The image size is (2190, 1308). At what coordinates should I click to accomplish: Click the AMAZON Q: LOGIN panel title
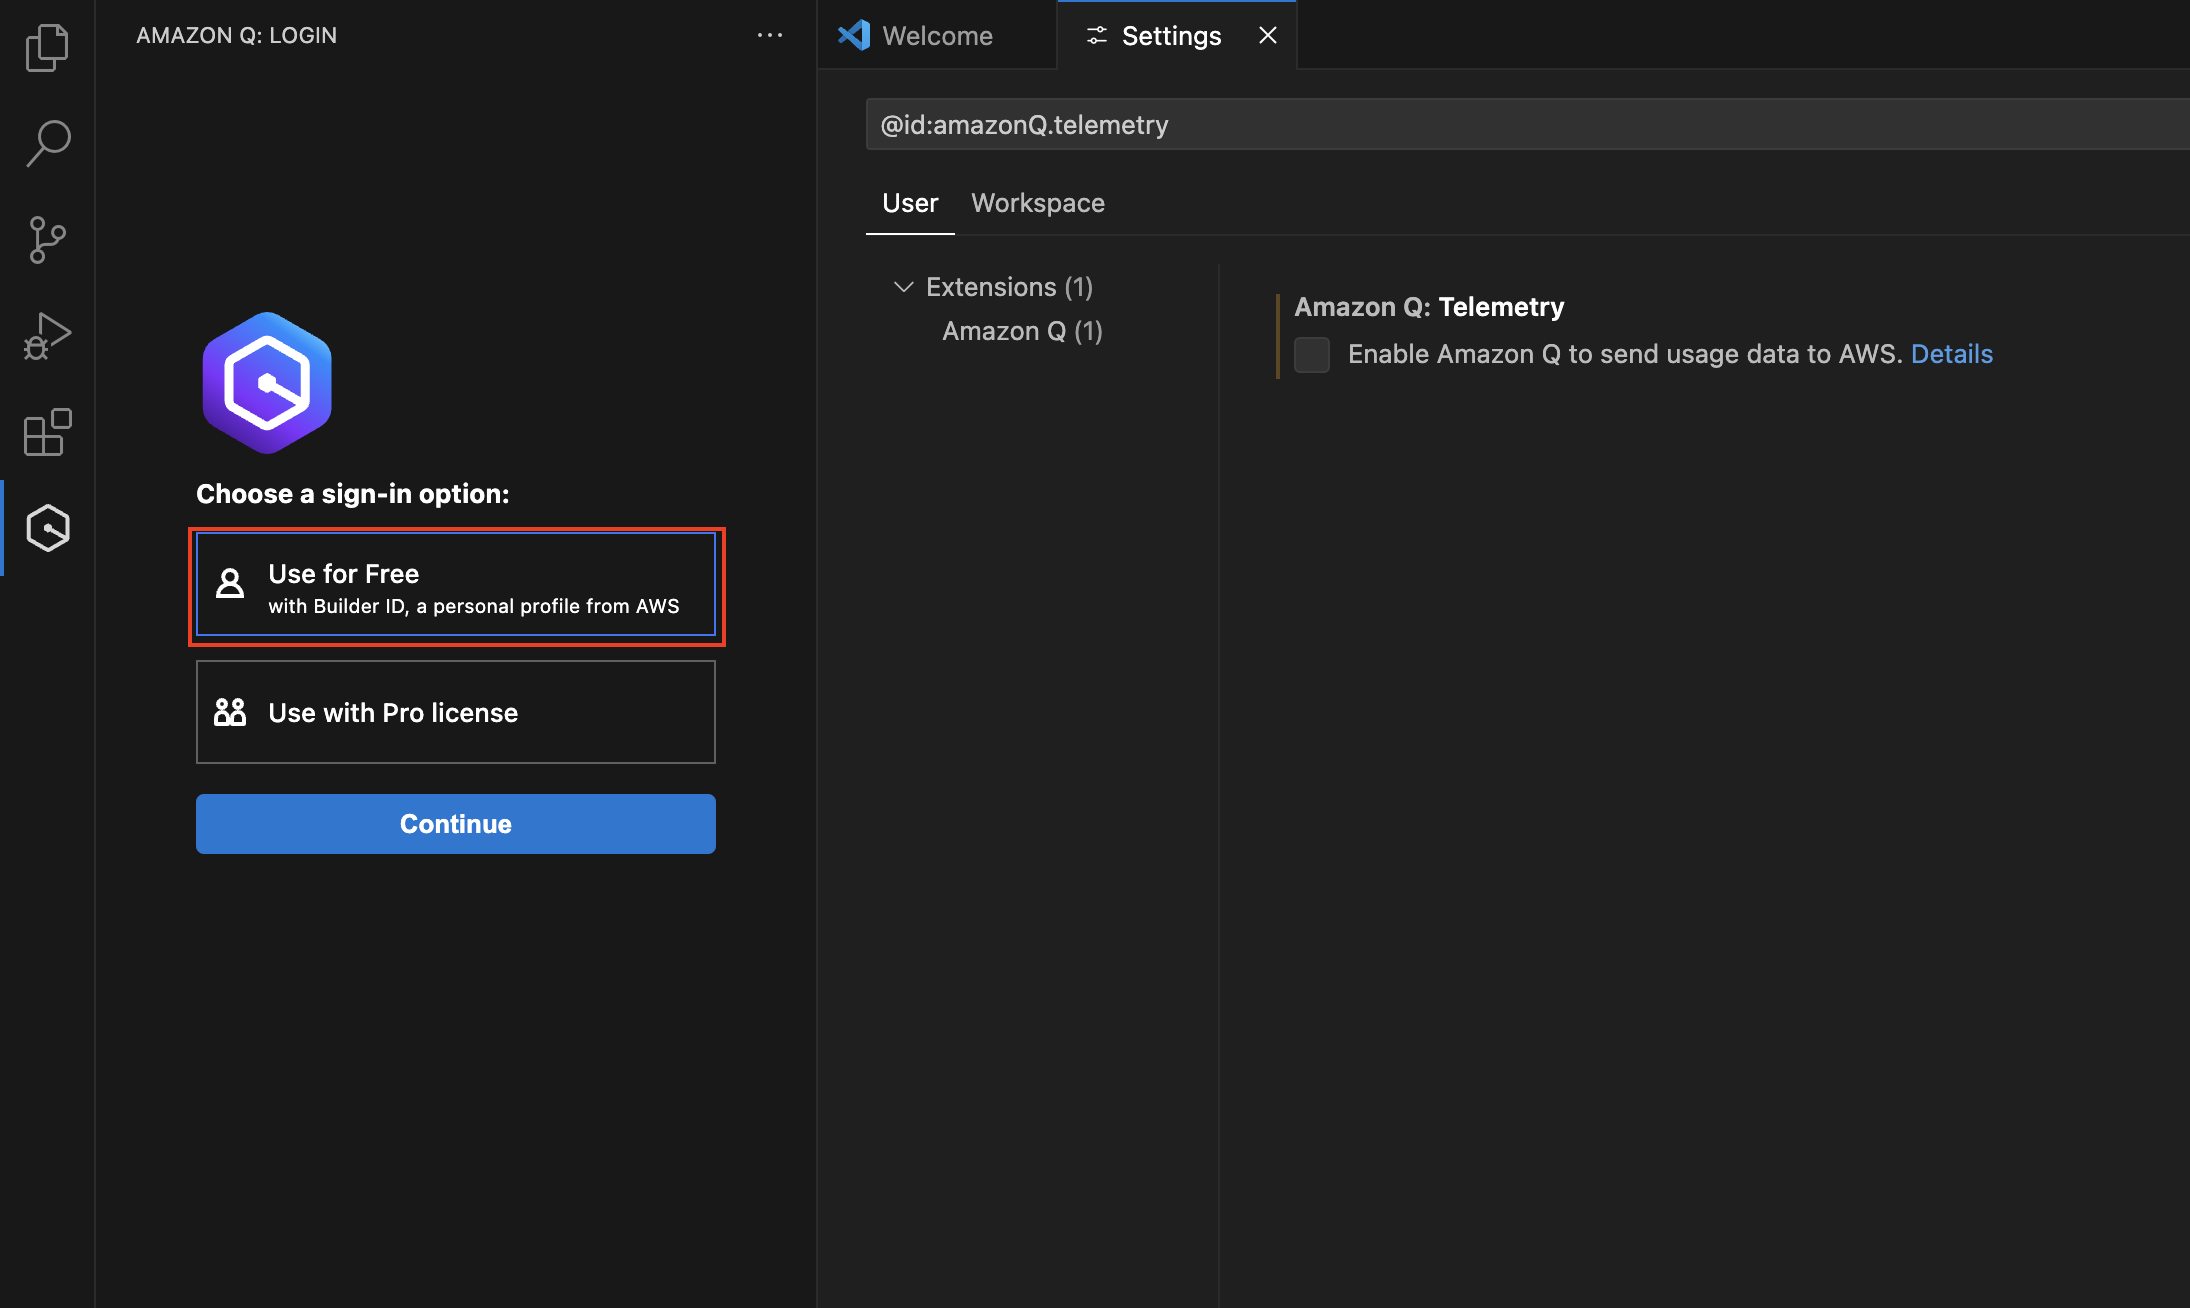click(x=237, y=35)
